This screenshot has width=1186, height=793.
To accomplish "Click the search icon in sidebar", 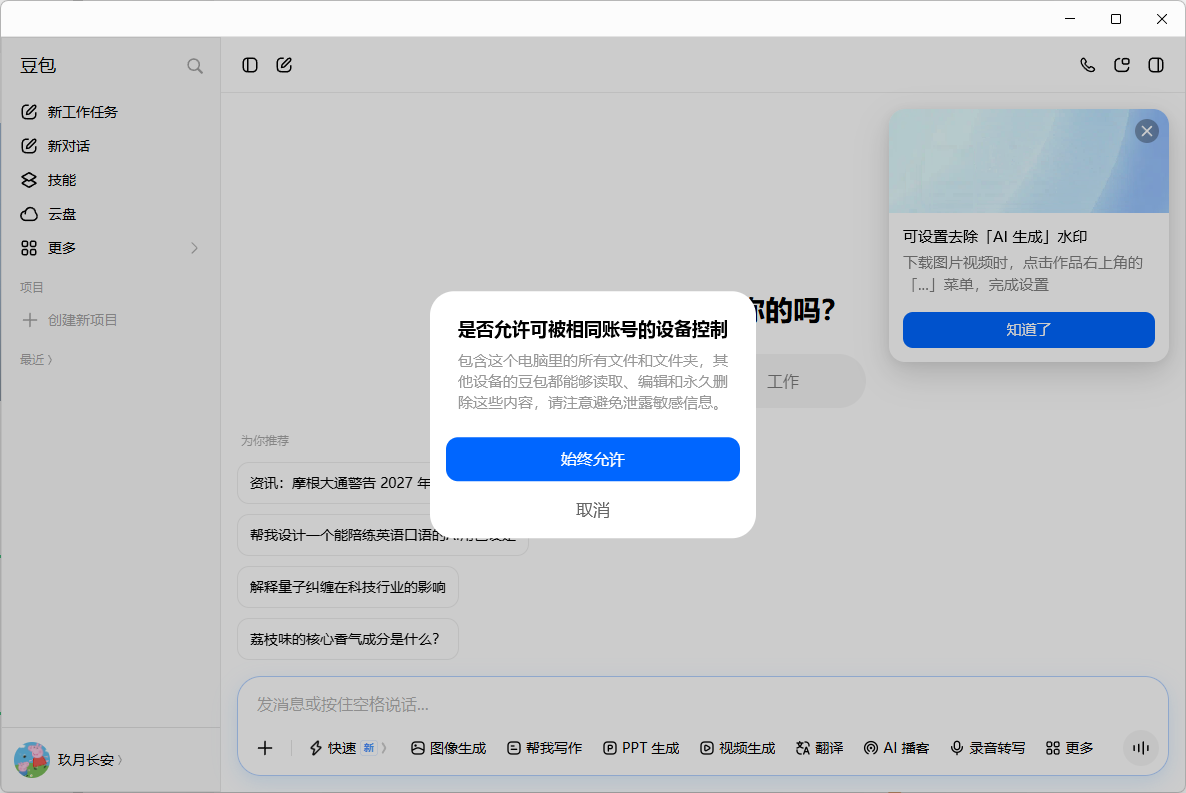I will [194, 66].
